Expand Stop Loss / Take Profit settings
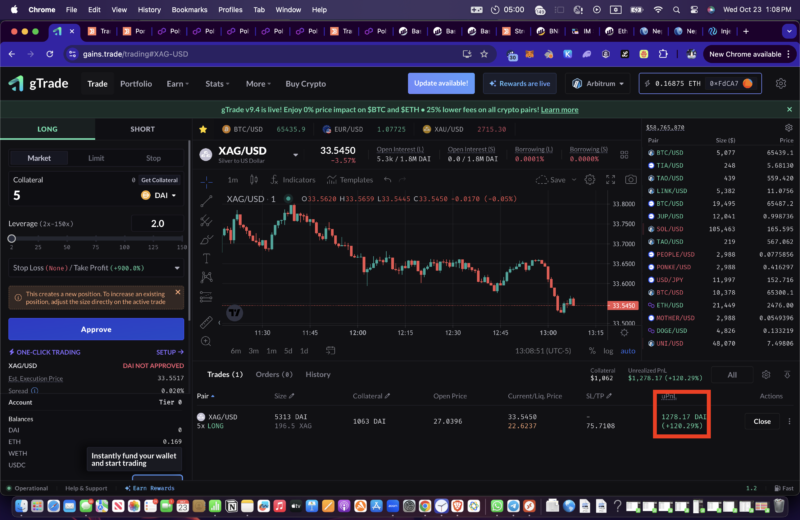 (96, 268)
